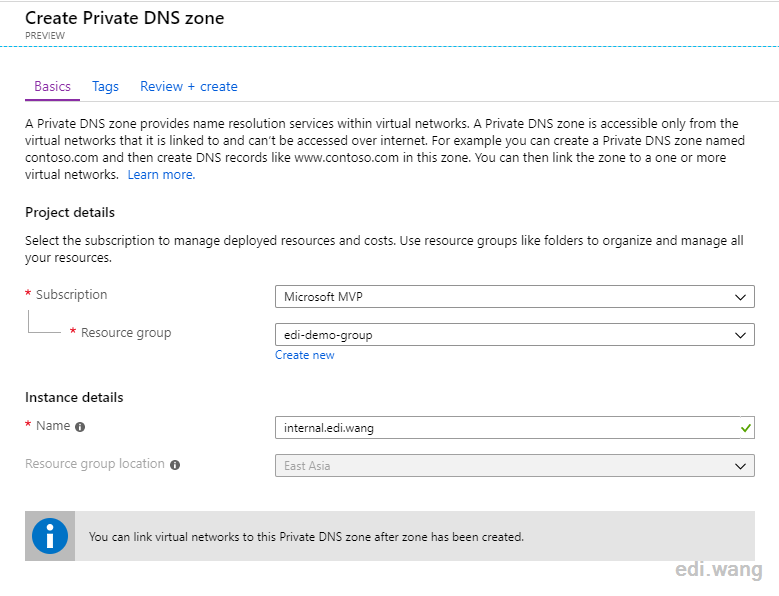Click info icon beside Resource group location
This screenshot has height=596, width=779.
point(175,465)
